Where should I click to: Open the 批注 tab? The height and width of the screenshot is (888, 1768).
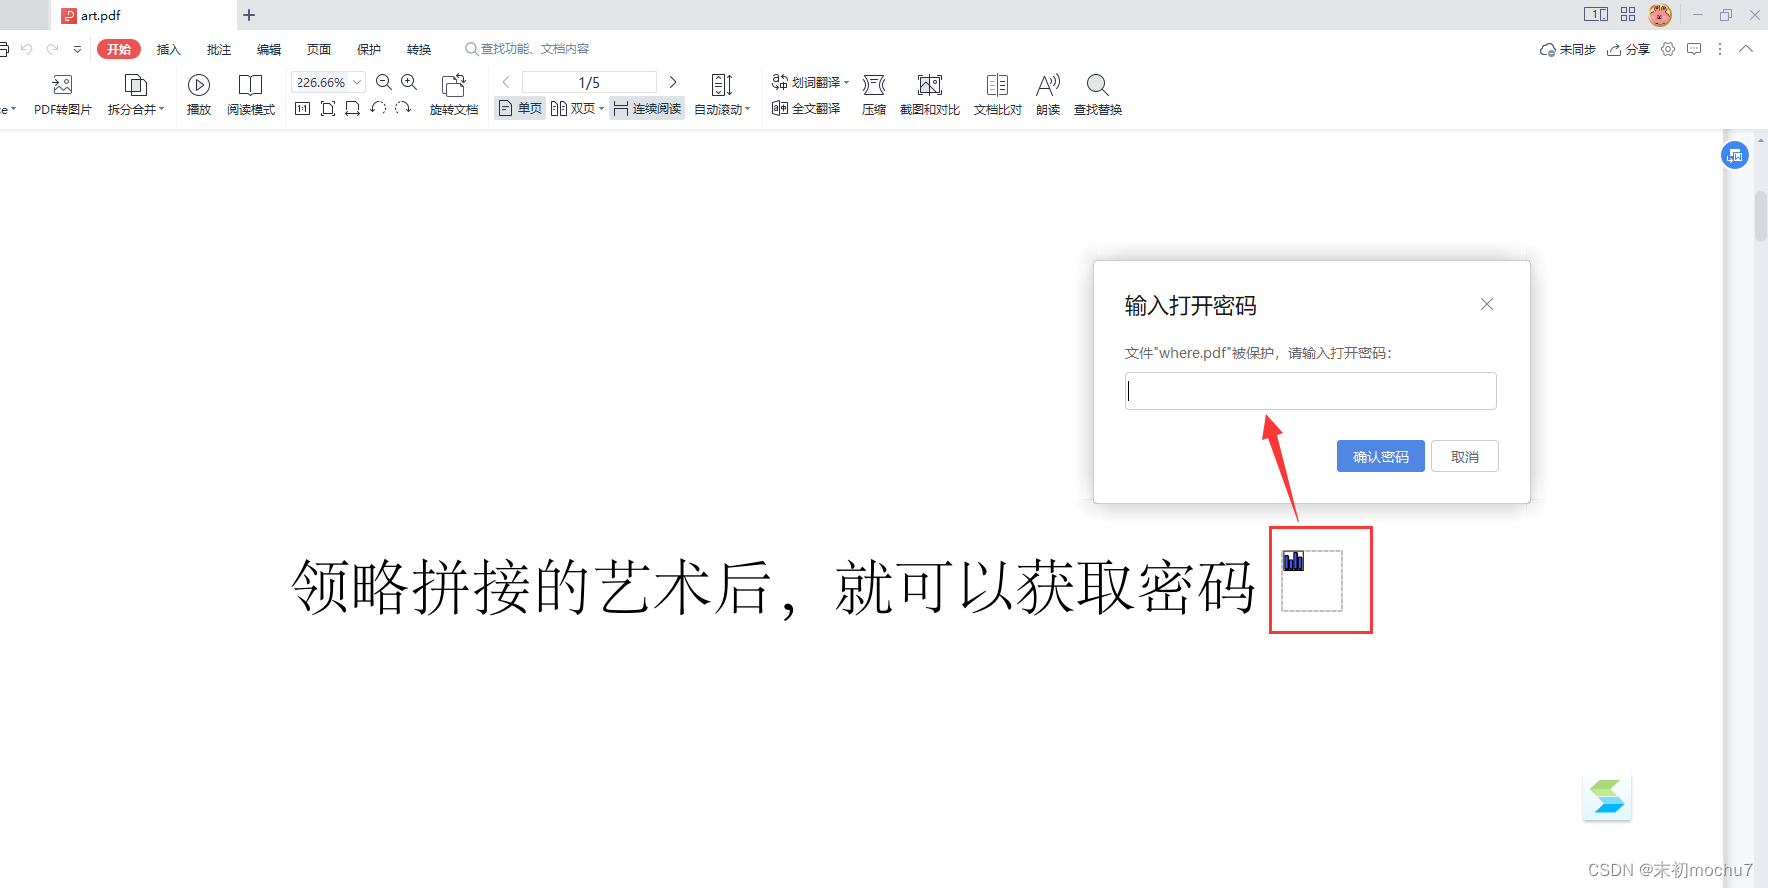click(x=219, y=49)
